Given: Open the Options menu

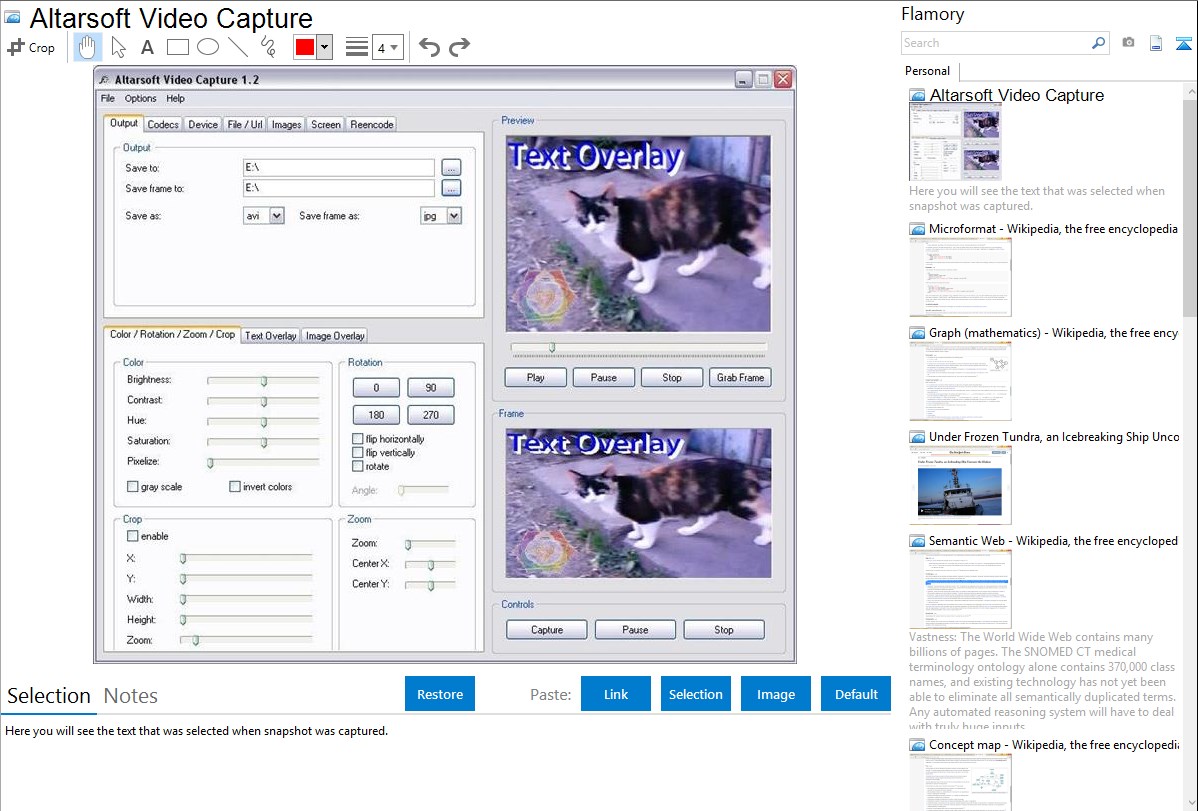Looking at the screenshot, I should click(141, 99).
